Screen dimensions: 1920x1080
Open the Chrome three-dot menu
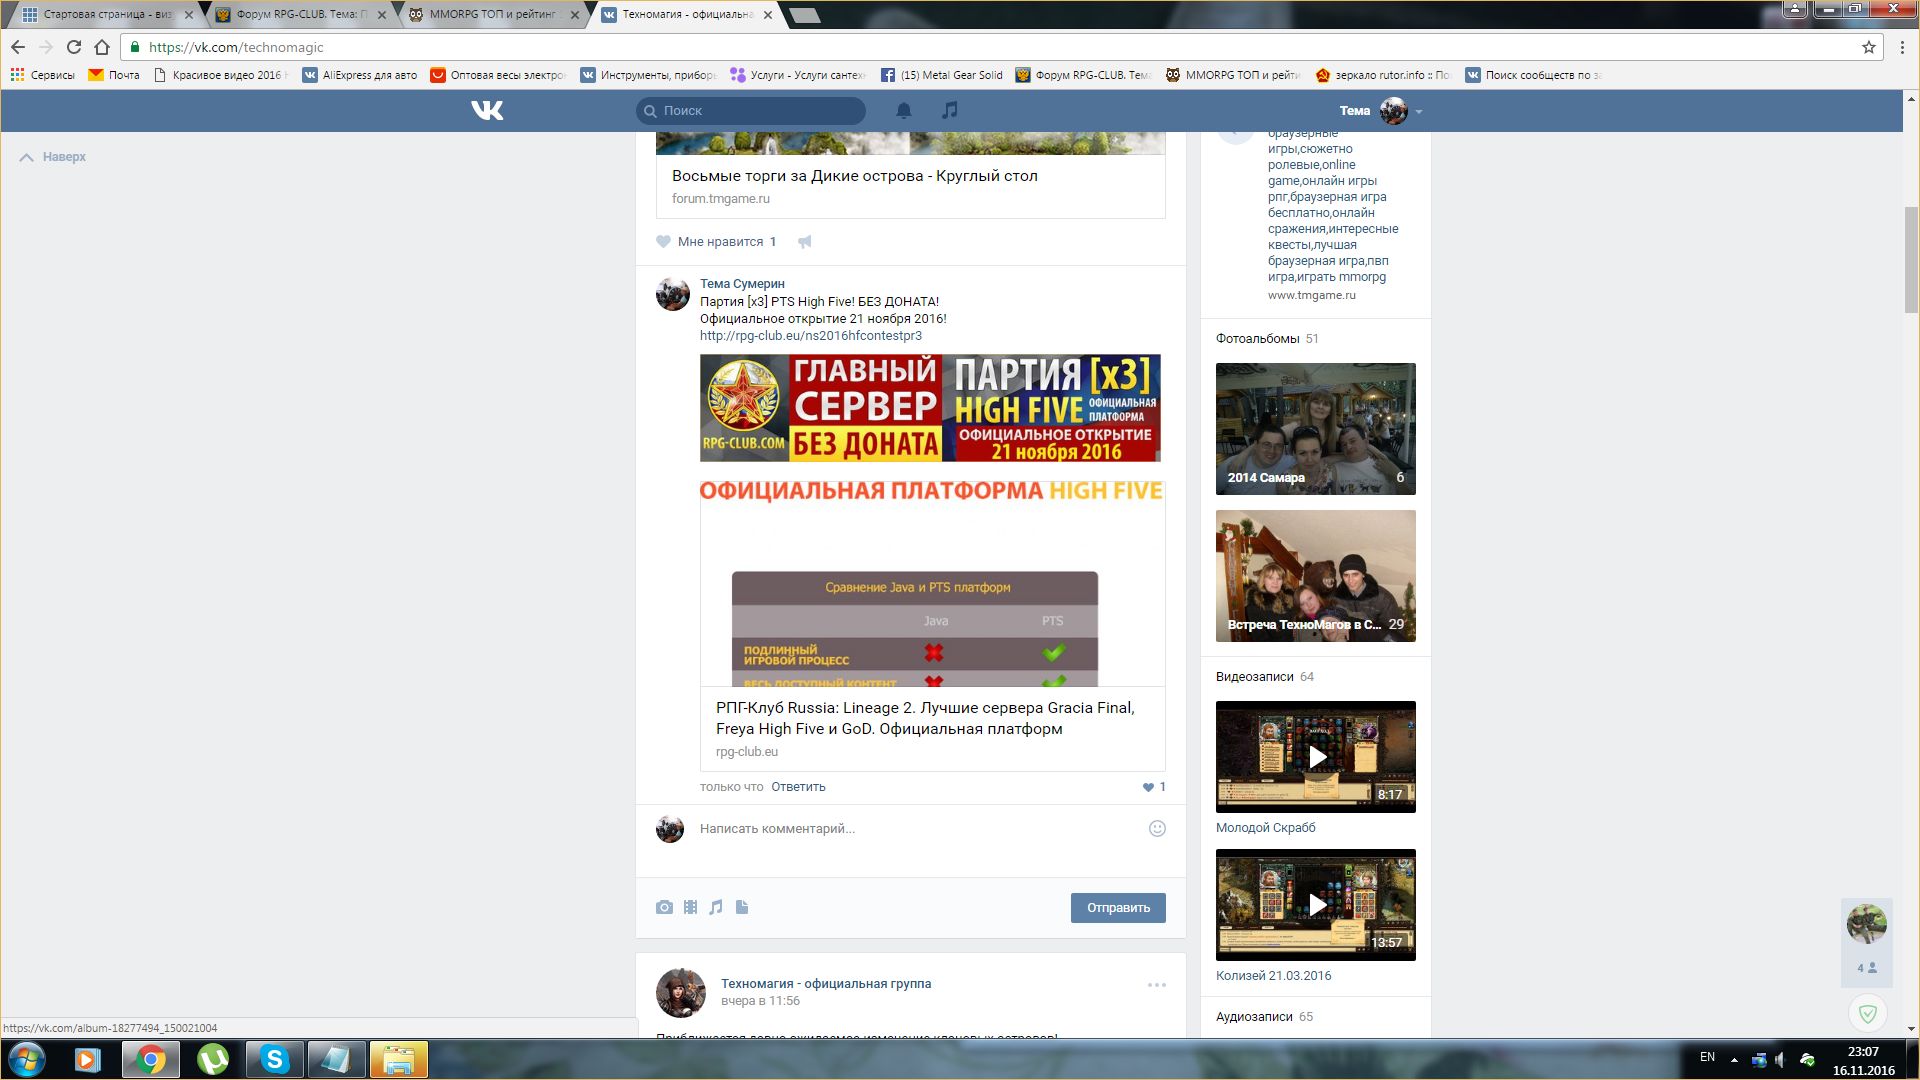pos(1902,47)
